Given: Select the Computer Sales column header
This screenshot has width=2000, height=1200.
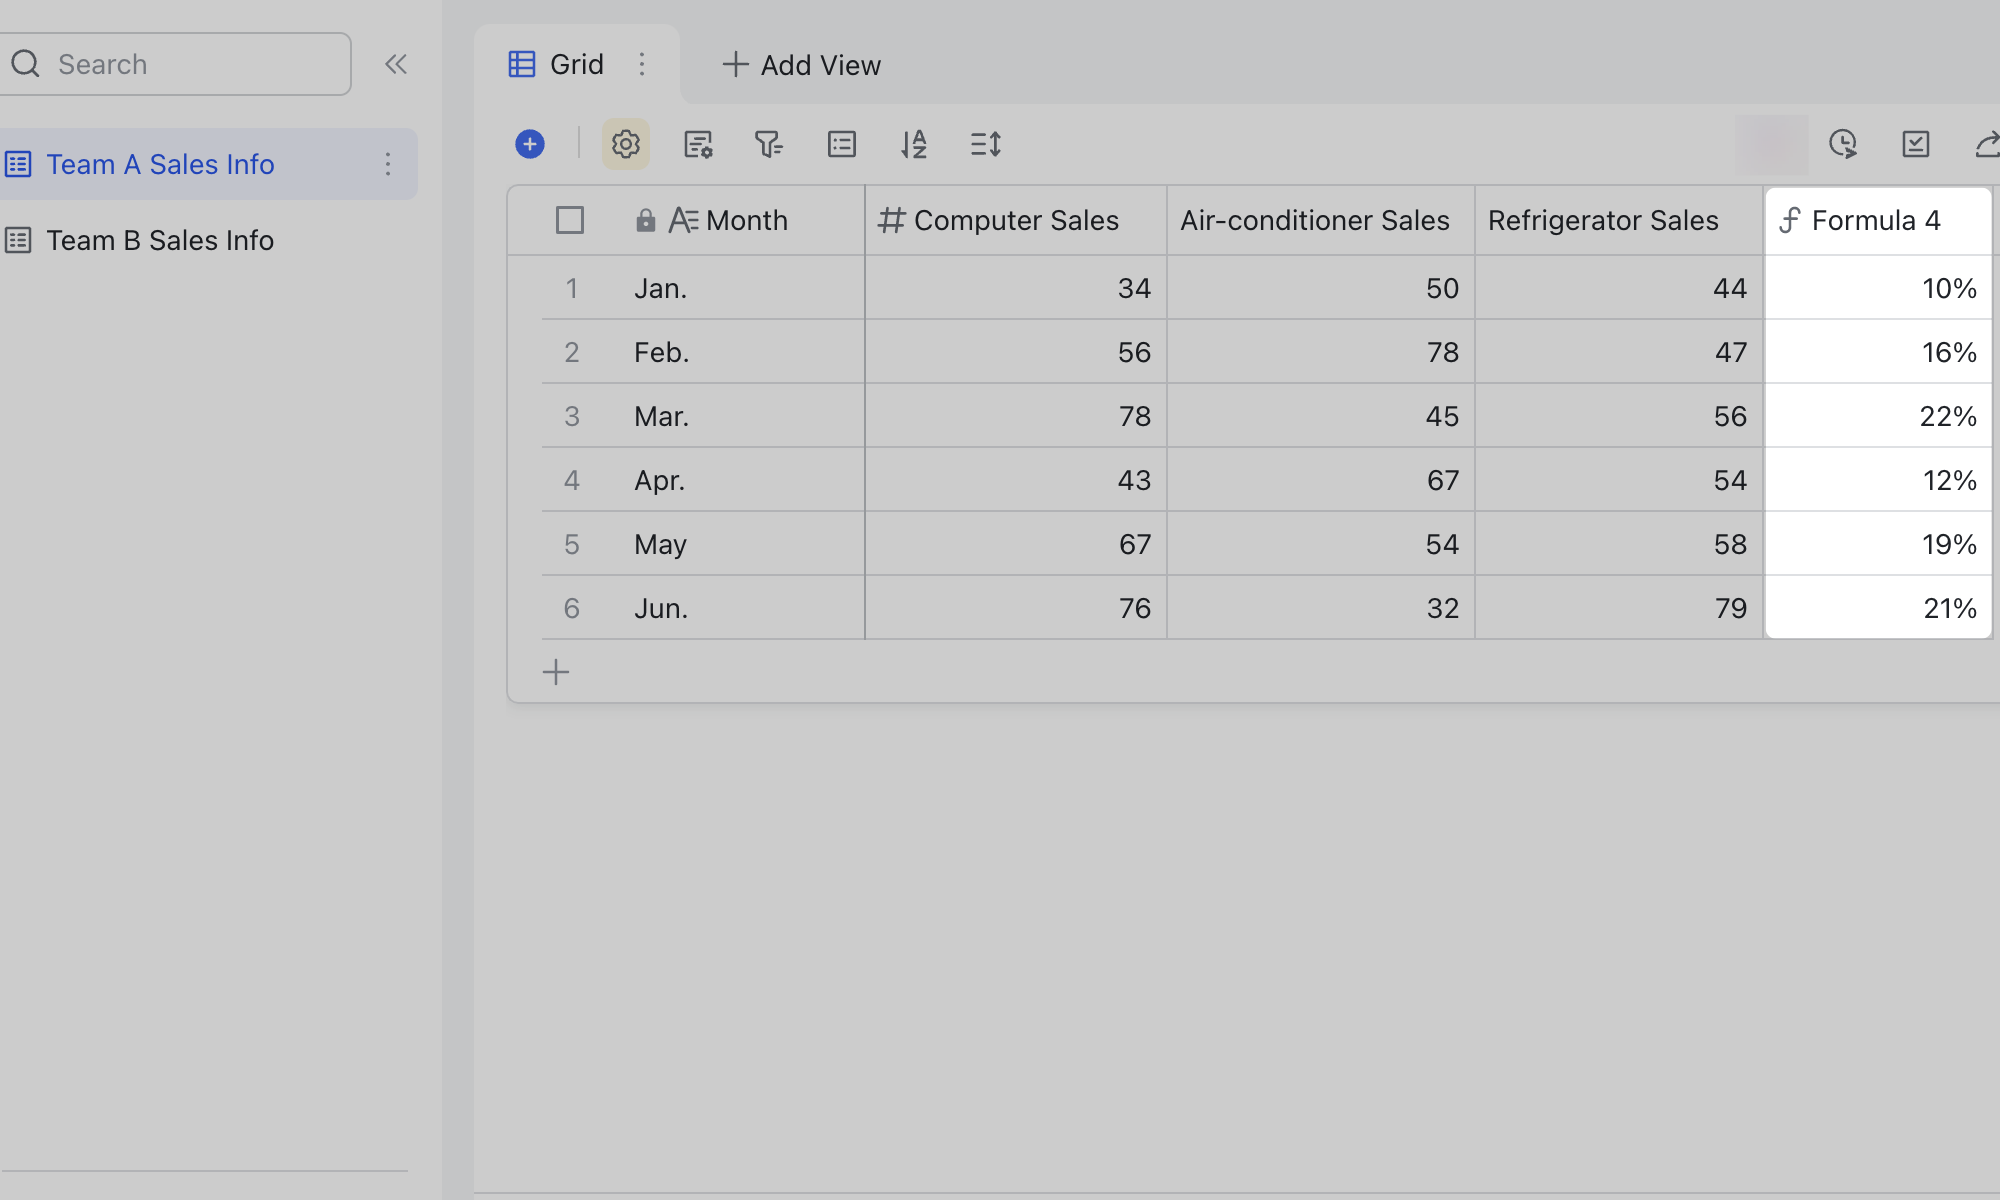Looking at the screenshot, I should 1016,220.
